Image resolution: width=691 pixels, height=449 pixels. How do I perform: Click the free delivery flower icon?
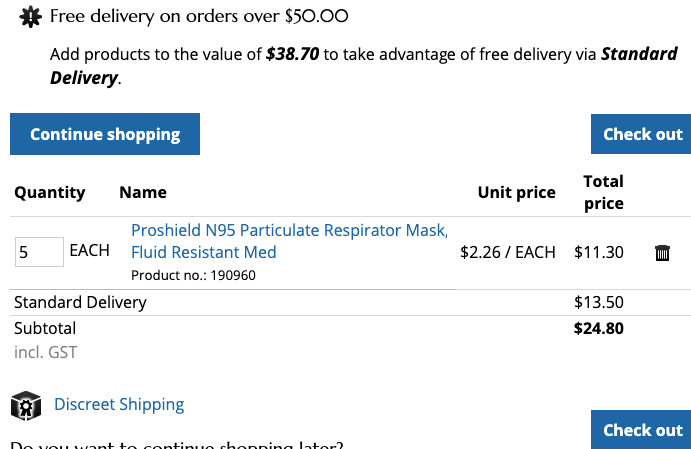coord(31,16)
